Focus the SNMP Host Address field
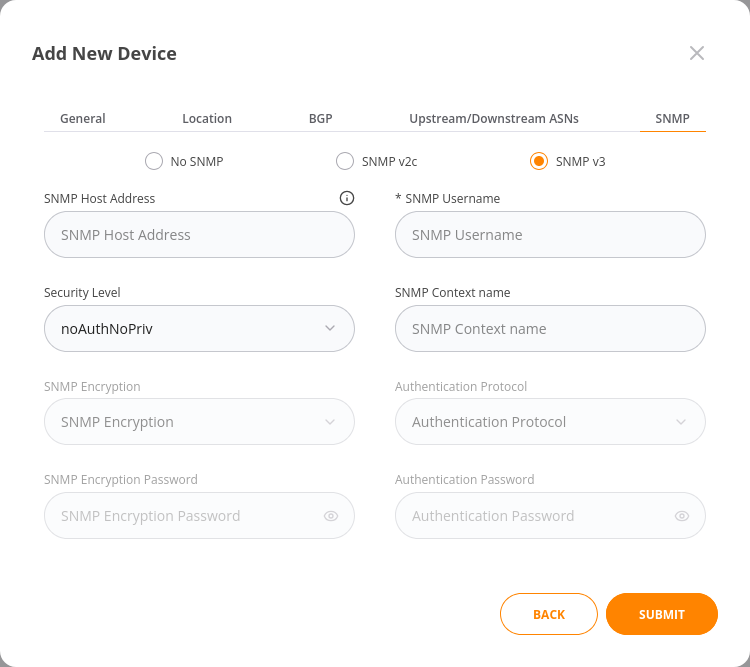This screenshot has width=750, height=667. (199, 235)
